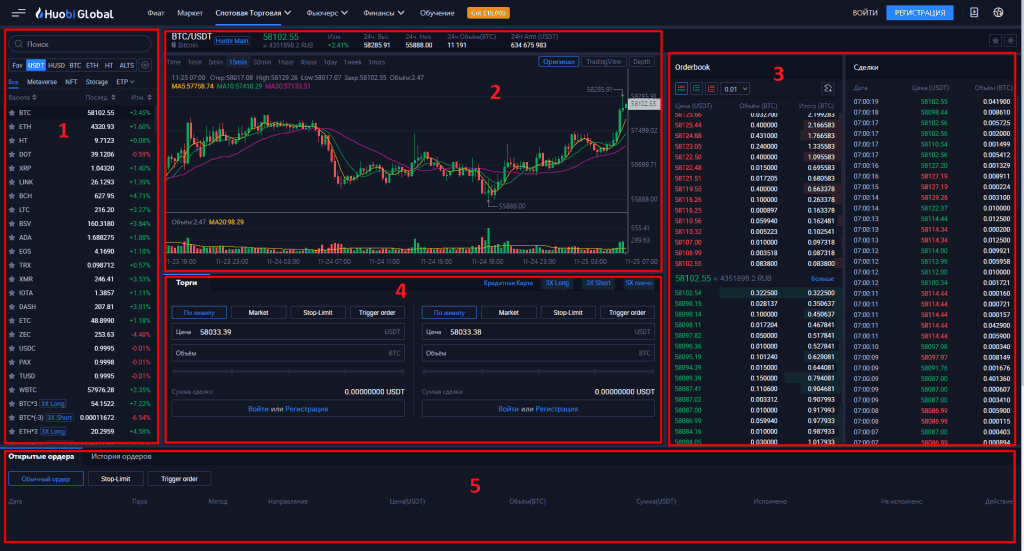Screen dimensions: 1024x551
Task: Switch to the Fav market tab
Action: (17, 65)
